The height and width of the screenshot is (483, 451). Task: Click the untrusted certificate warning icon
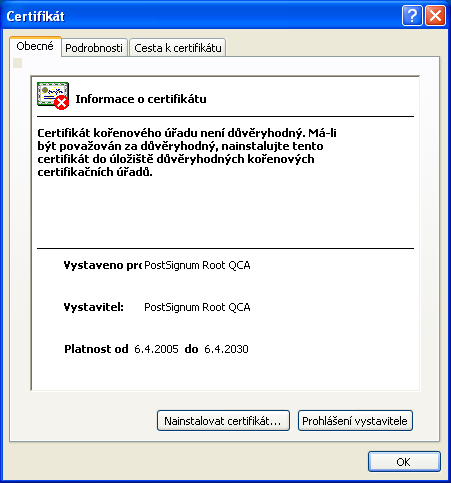[x=53, y=96]
